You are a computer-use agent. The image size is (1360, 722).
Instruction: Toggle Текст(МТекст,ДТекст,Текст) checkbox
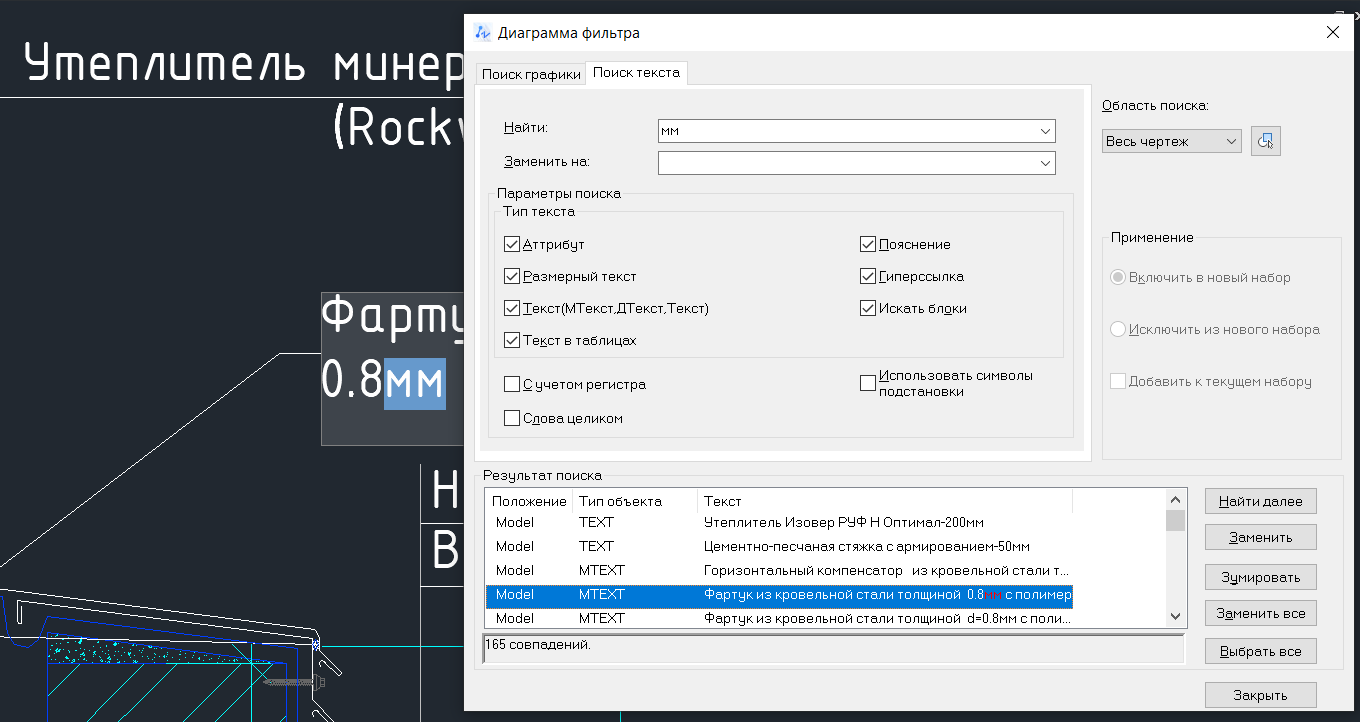[x=512, y=308]
